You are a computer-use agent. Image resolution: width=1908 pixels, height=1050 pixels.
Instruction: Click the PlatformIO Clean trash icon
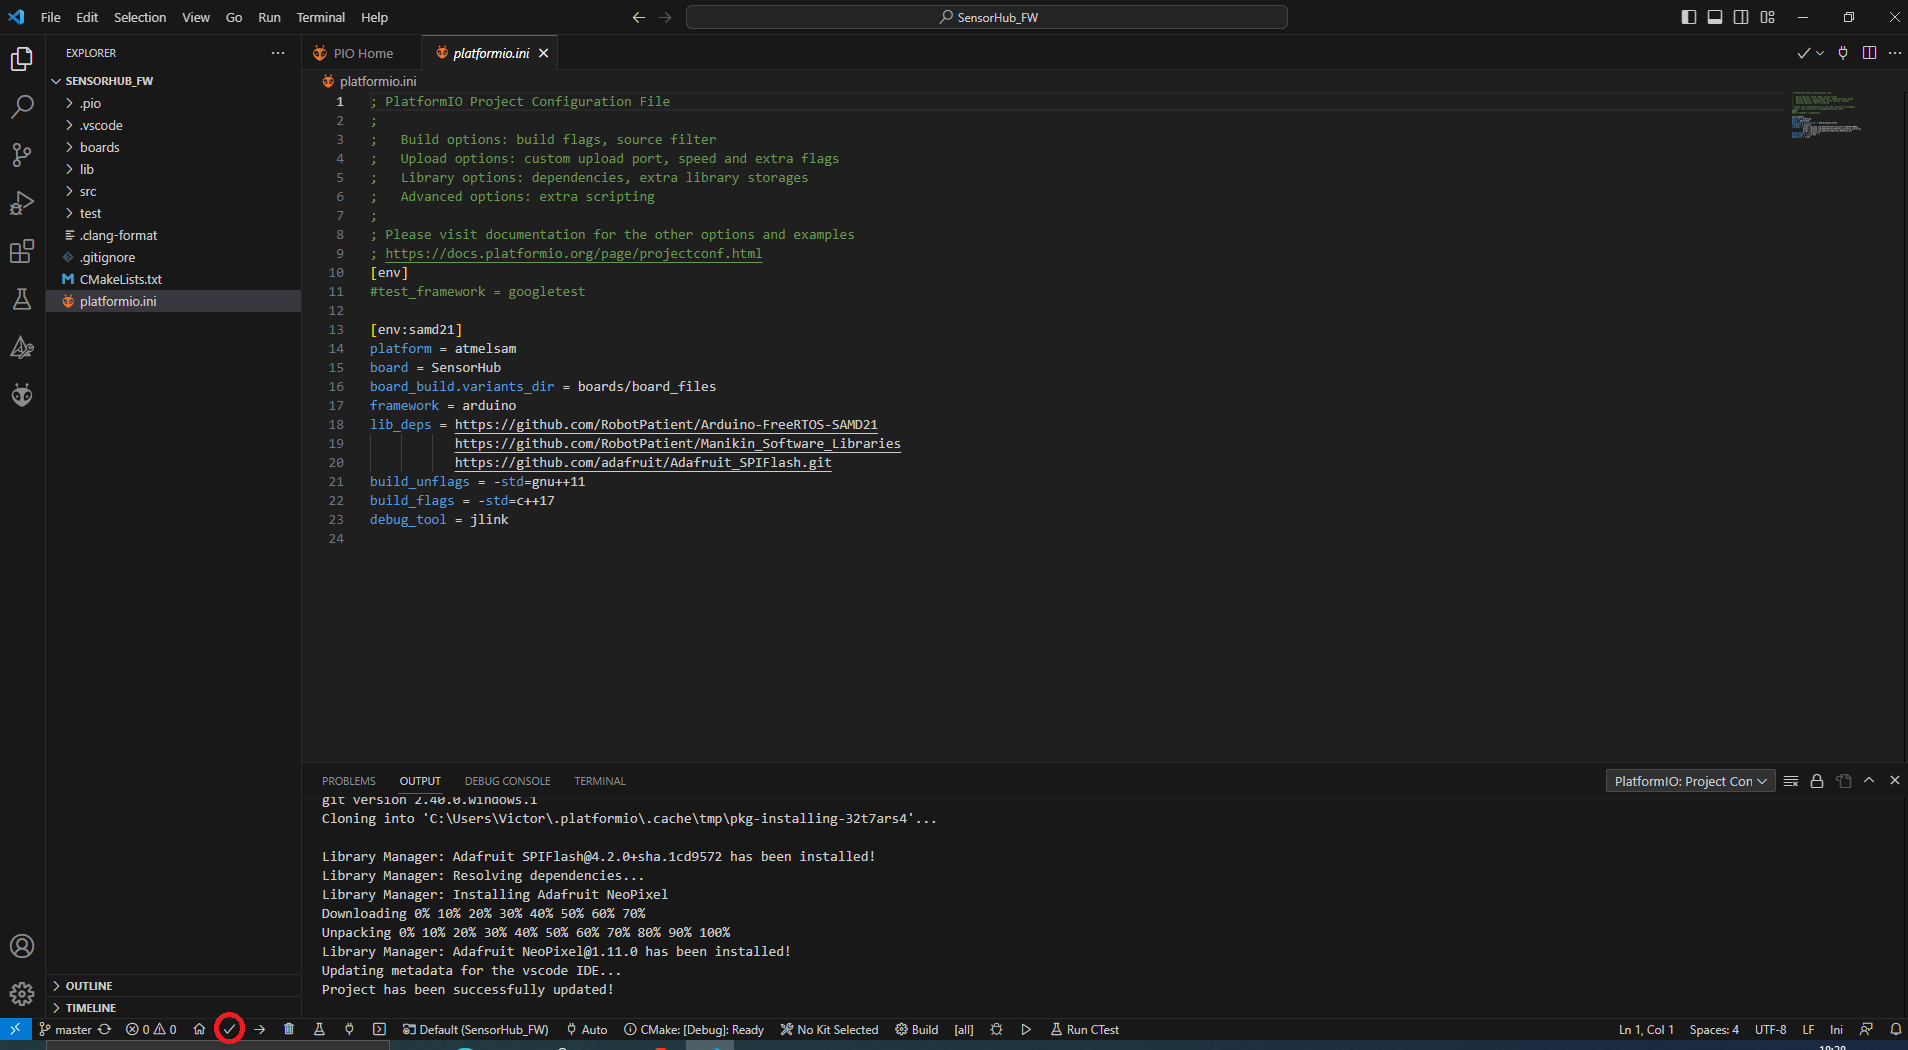pyautogui.click(x=289, y=1029)
